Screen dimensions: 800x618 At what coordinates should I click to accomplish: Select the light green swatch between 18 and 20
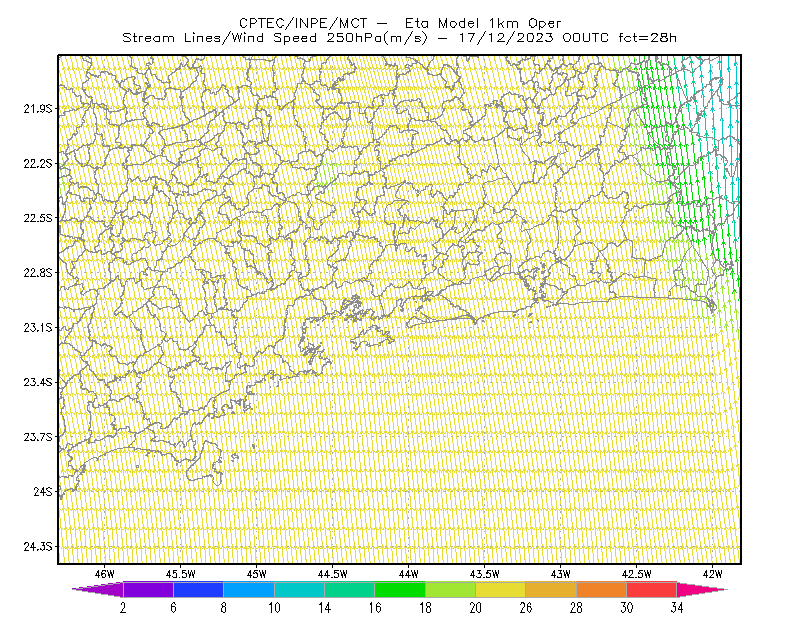coord(450,589)
